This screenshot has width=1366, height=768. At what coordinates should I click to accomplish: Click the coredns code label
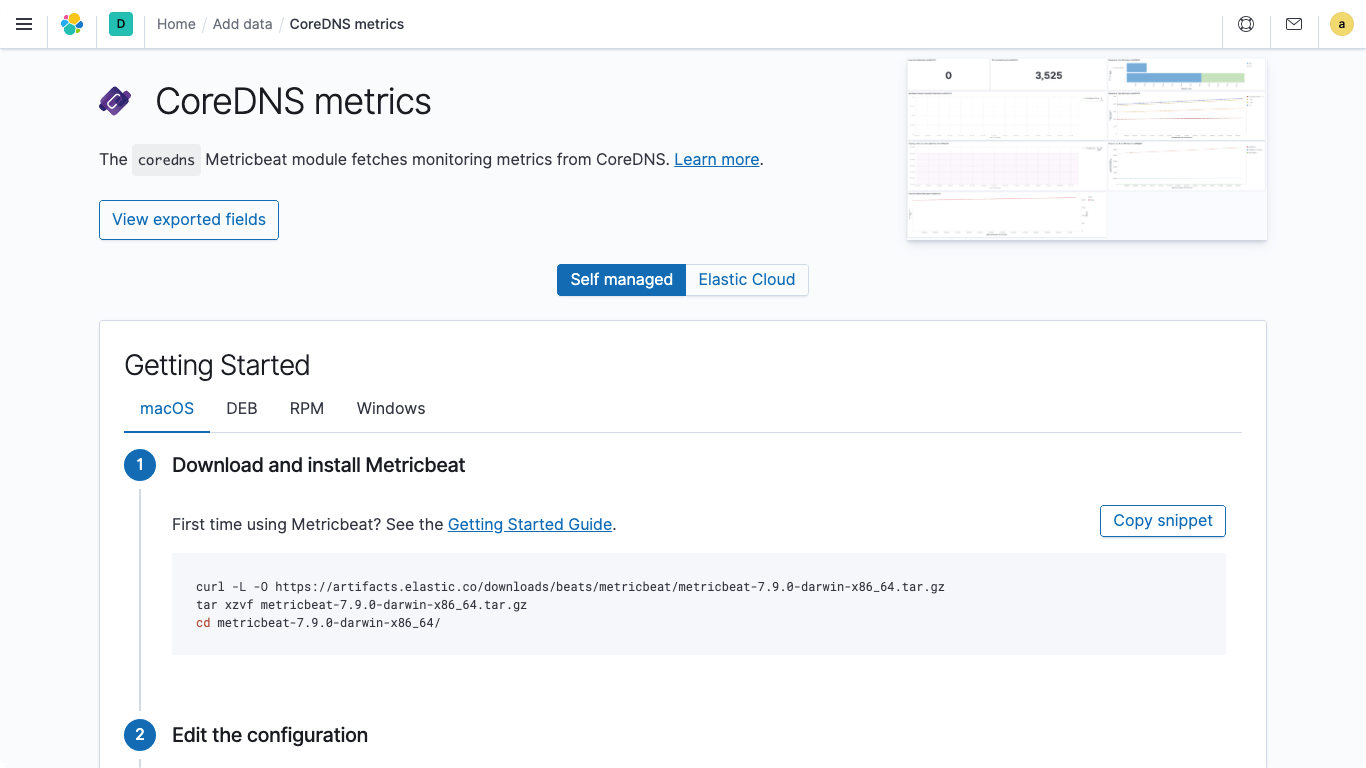[x=166, y=160]
